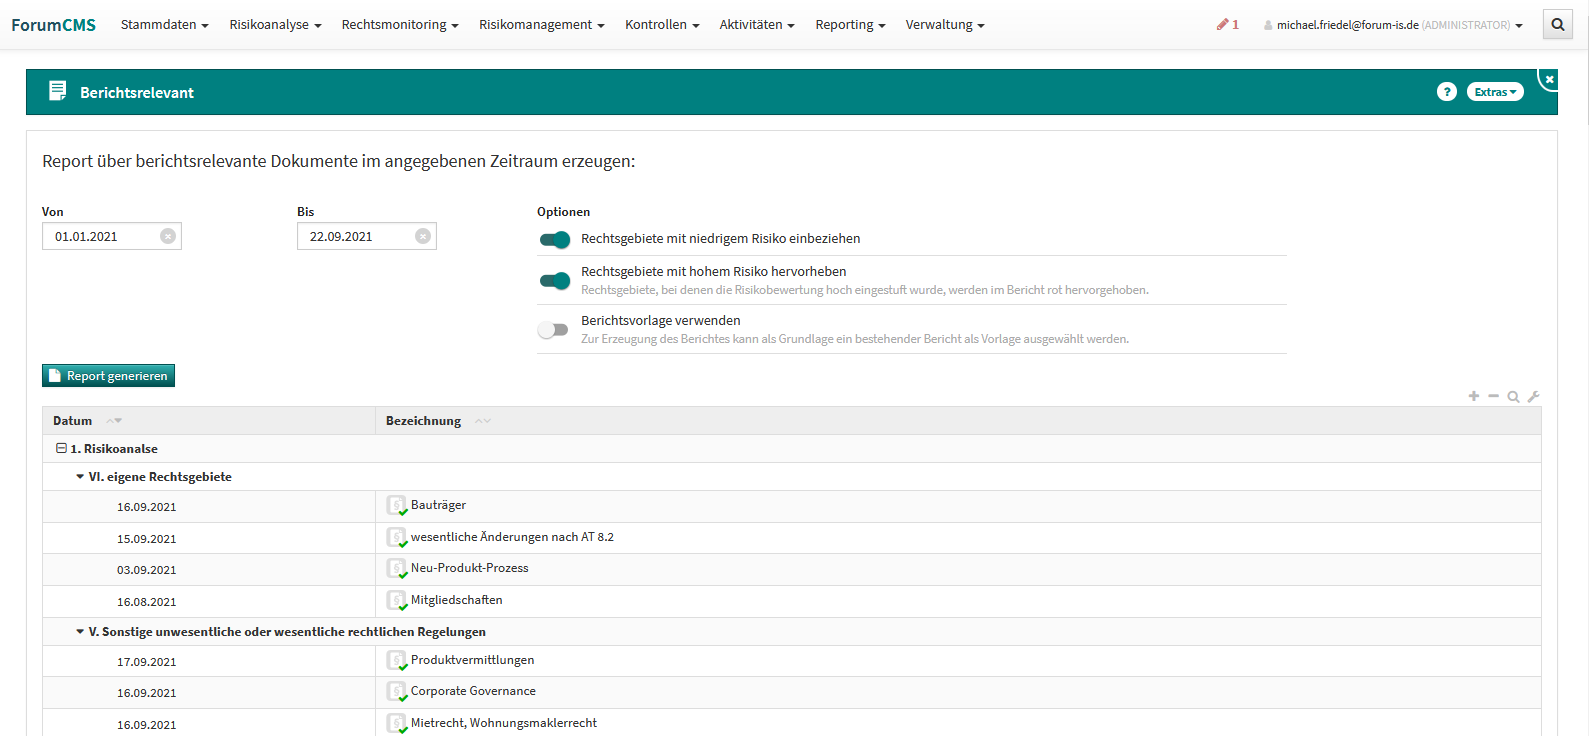1589x736 pixels.
Task: Open the Corporate Governance entry
Action: 473,691
